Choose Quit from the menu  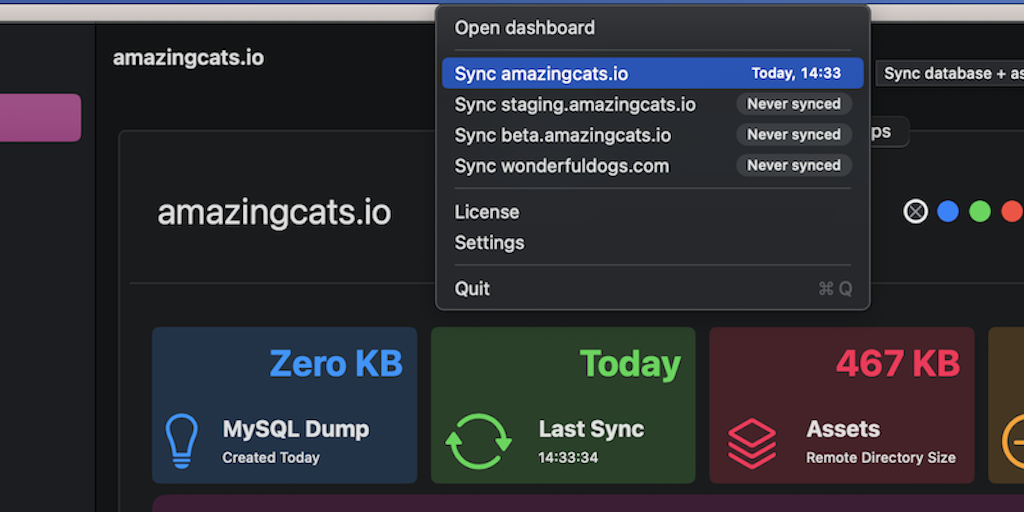tap(473, 288)
